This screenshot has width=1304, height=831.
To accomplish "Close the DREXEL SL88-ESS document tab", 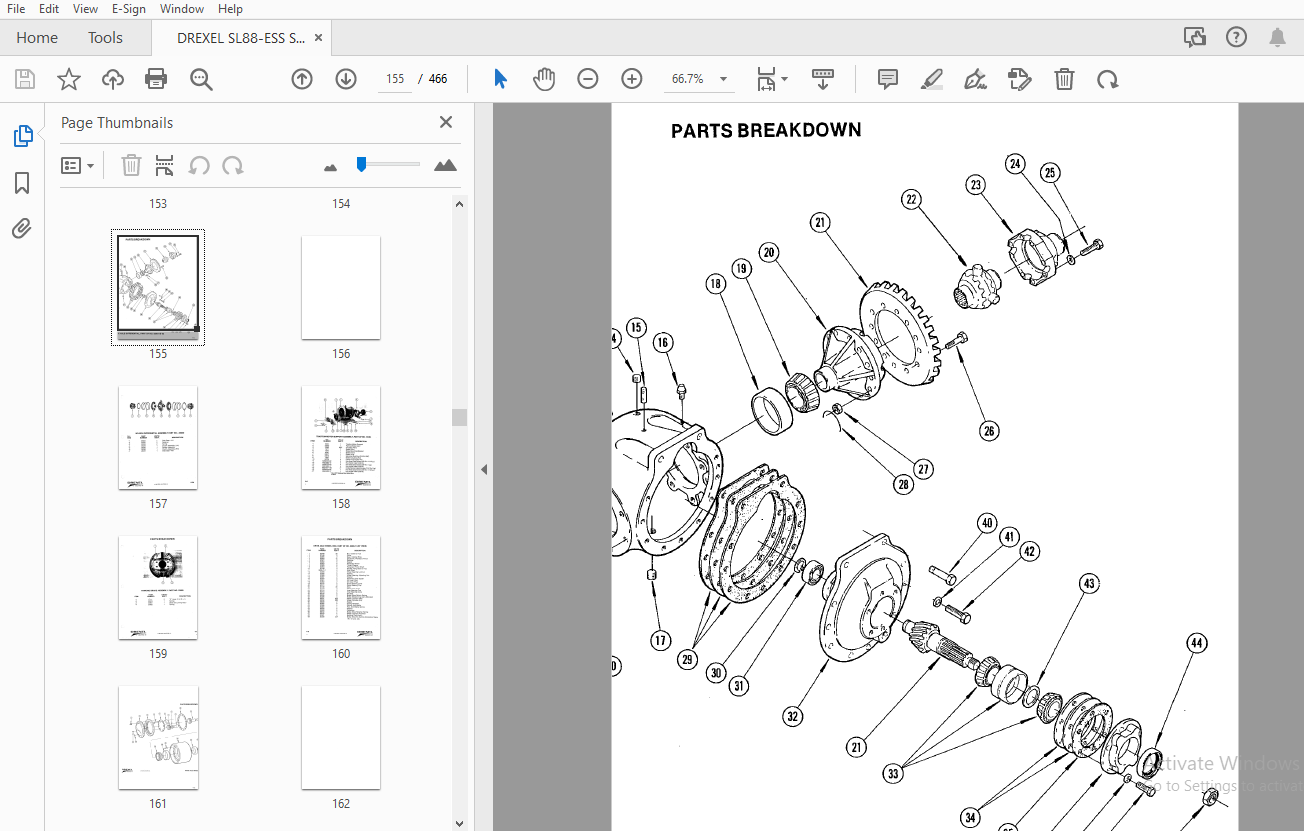I will (x=319, y=38).
